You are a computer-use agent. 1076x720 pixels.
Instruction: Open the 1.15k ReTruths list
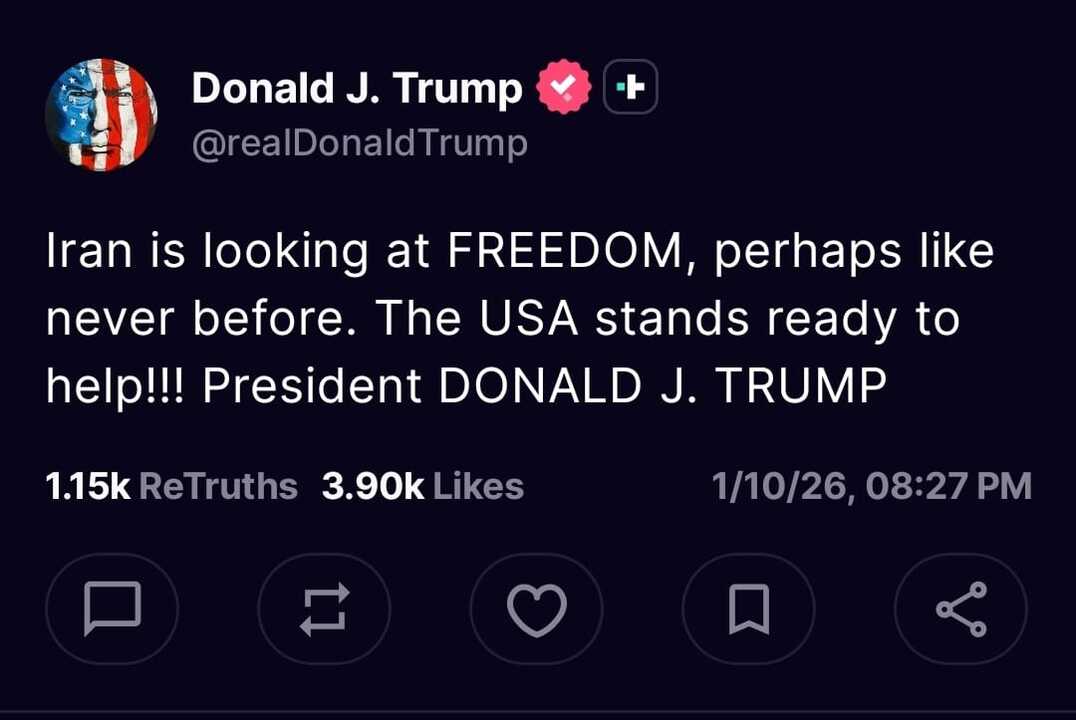171,486
